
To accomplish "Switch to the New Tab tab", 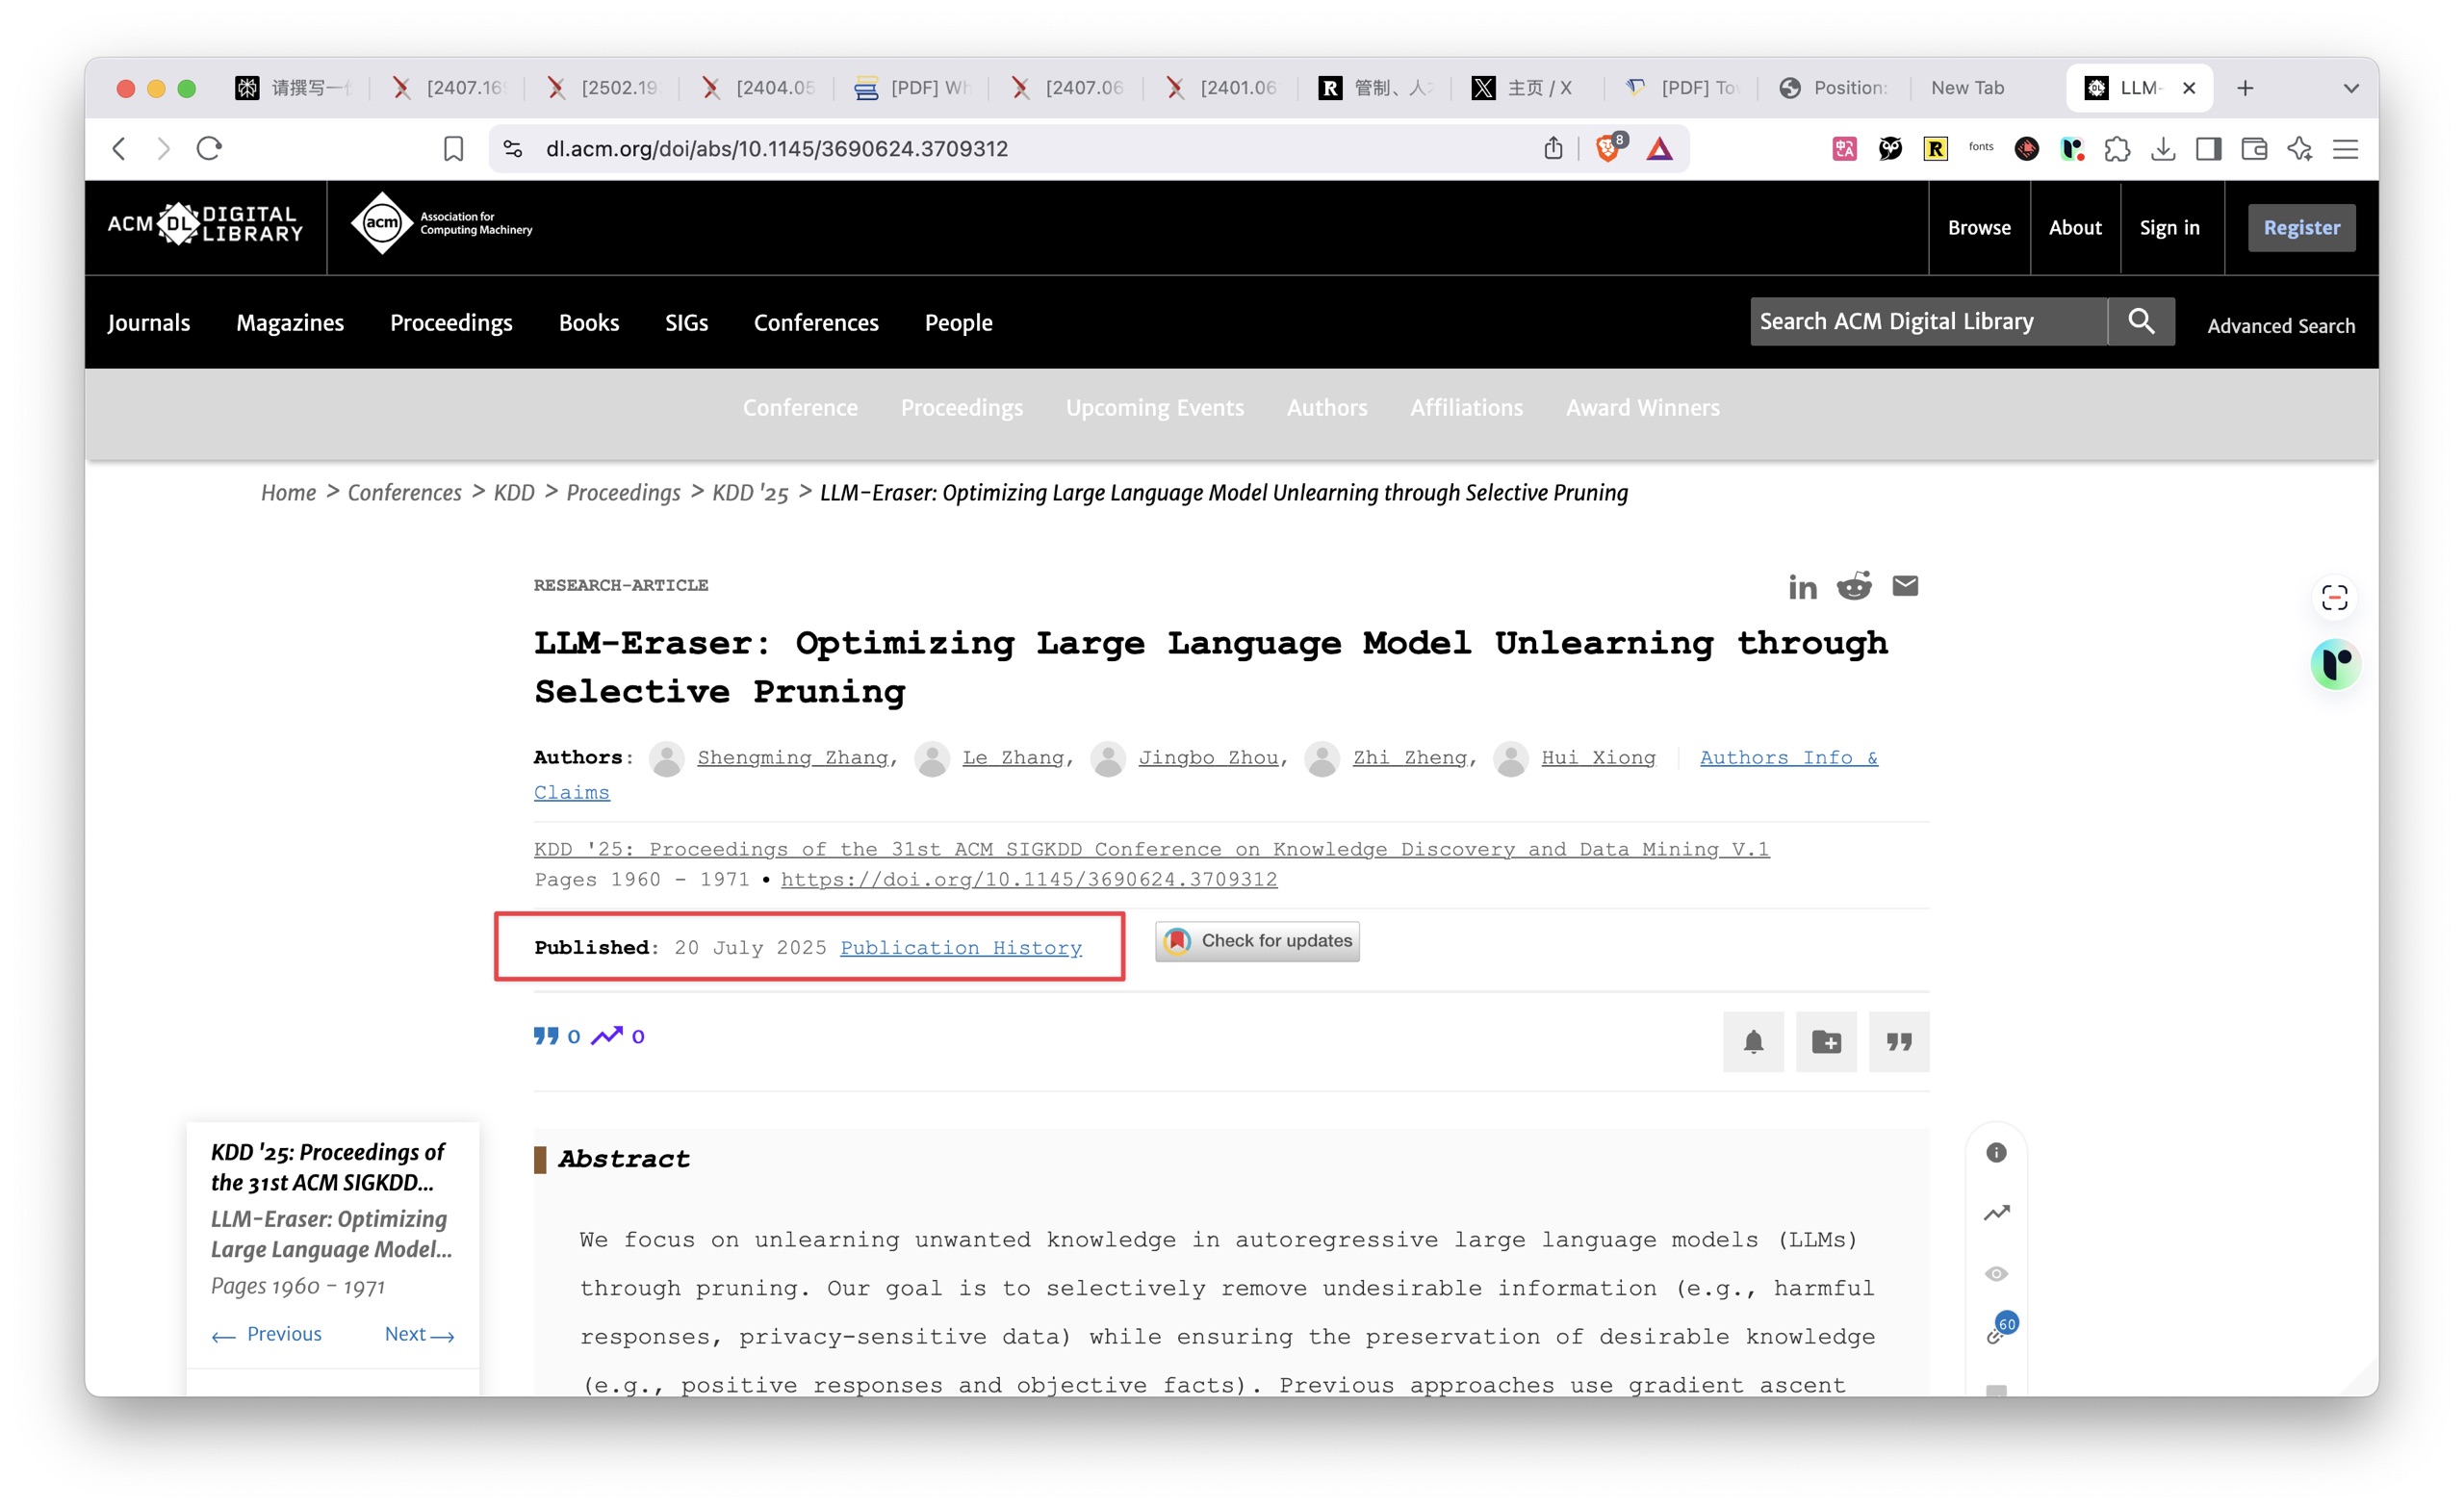I will tap(1967, 88).
